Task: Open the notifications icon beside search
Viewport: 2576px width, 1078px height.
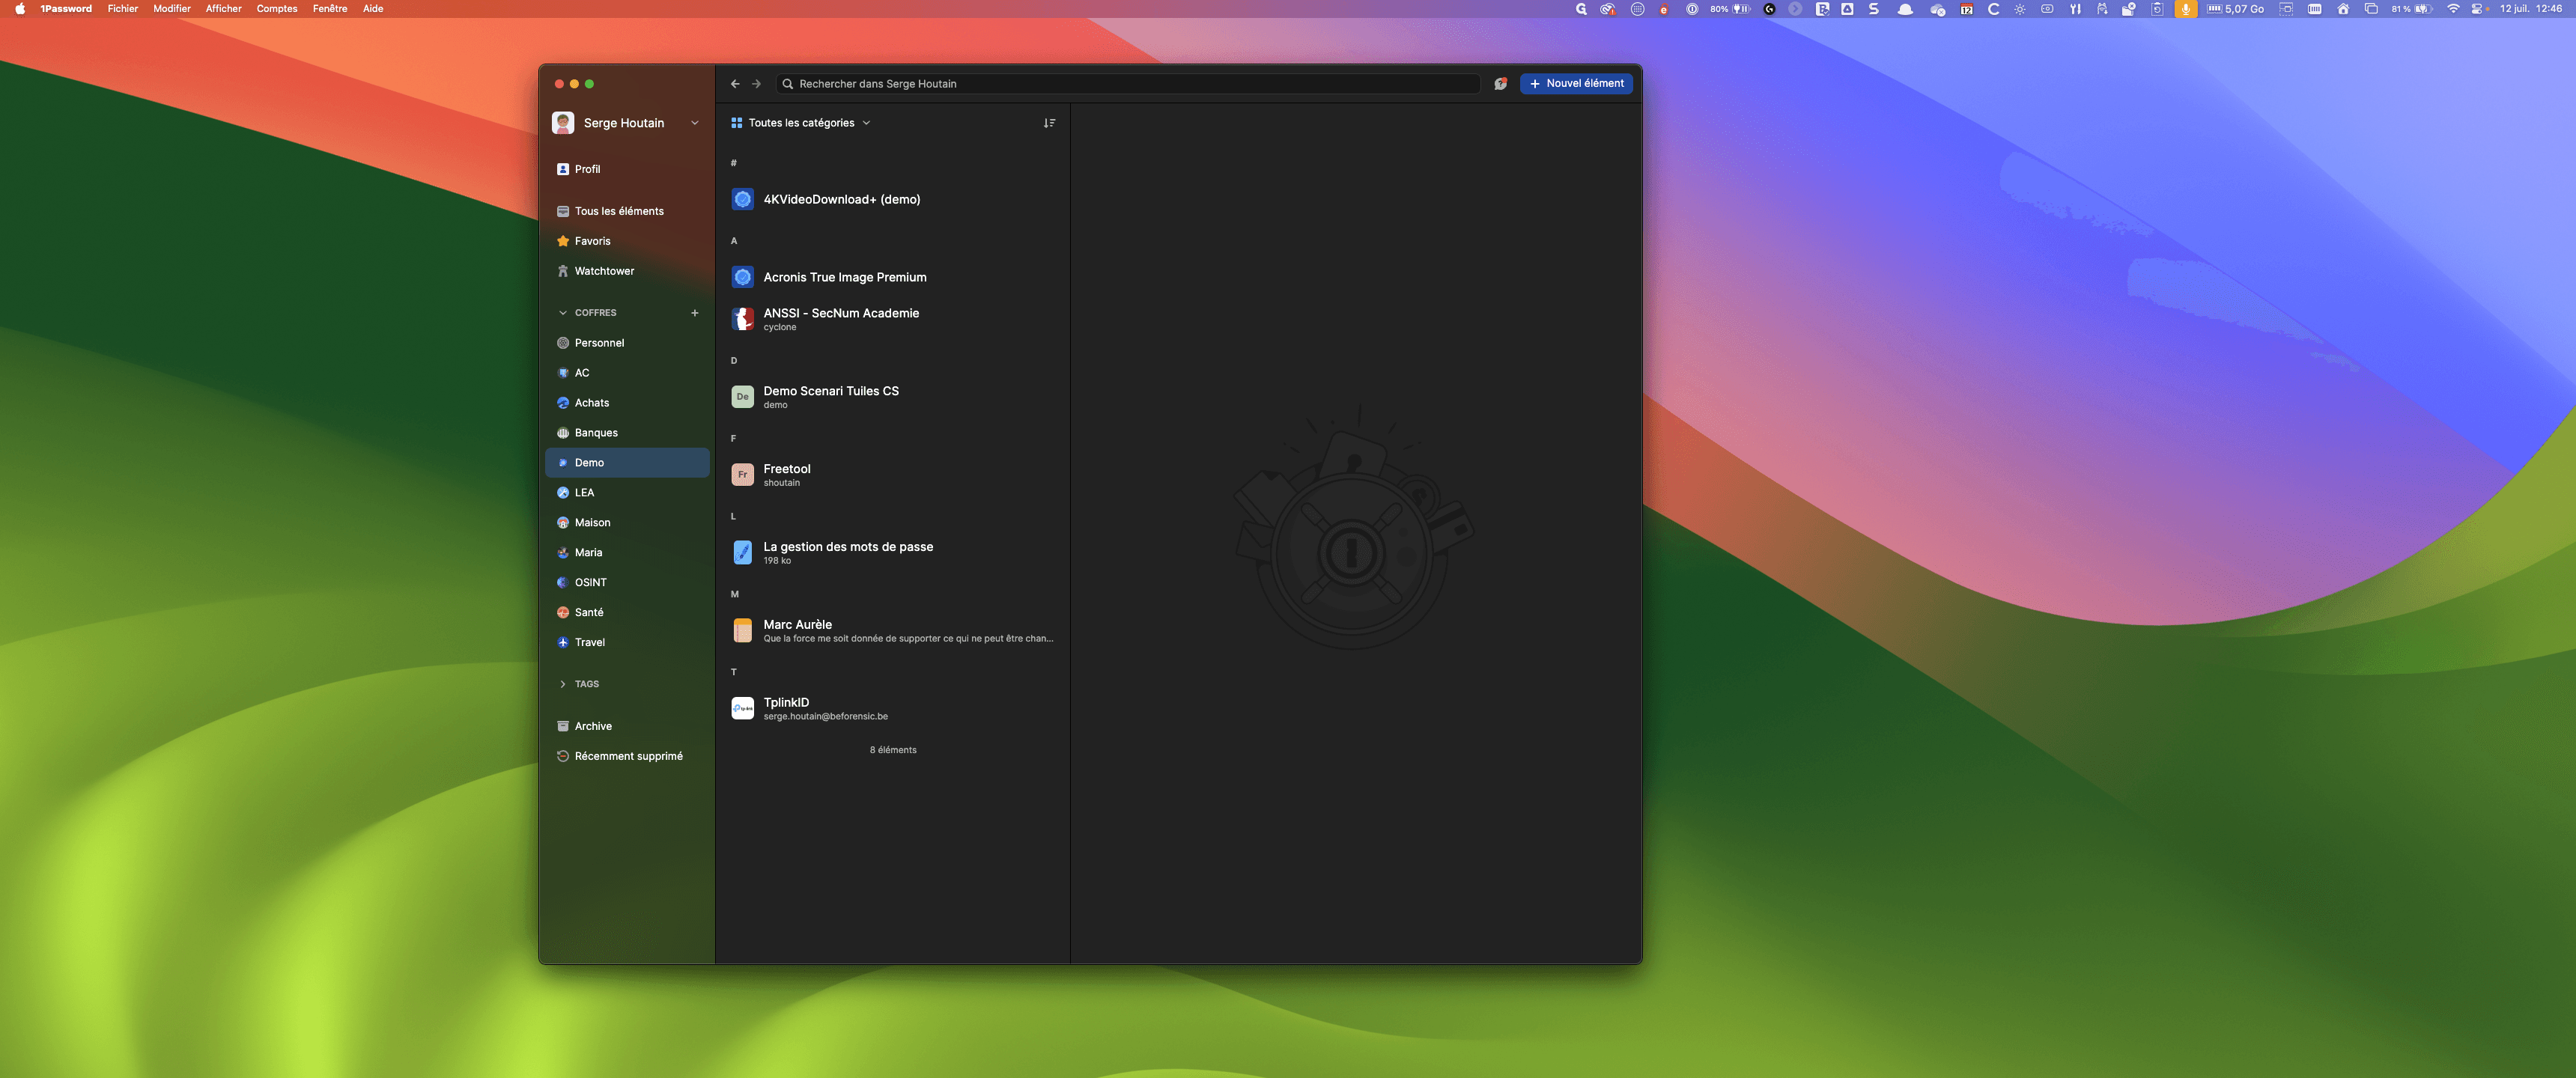Action: click(x=1500, y=84)
